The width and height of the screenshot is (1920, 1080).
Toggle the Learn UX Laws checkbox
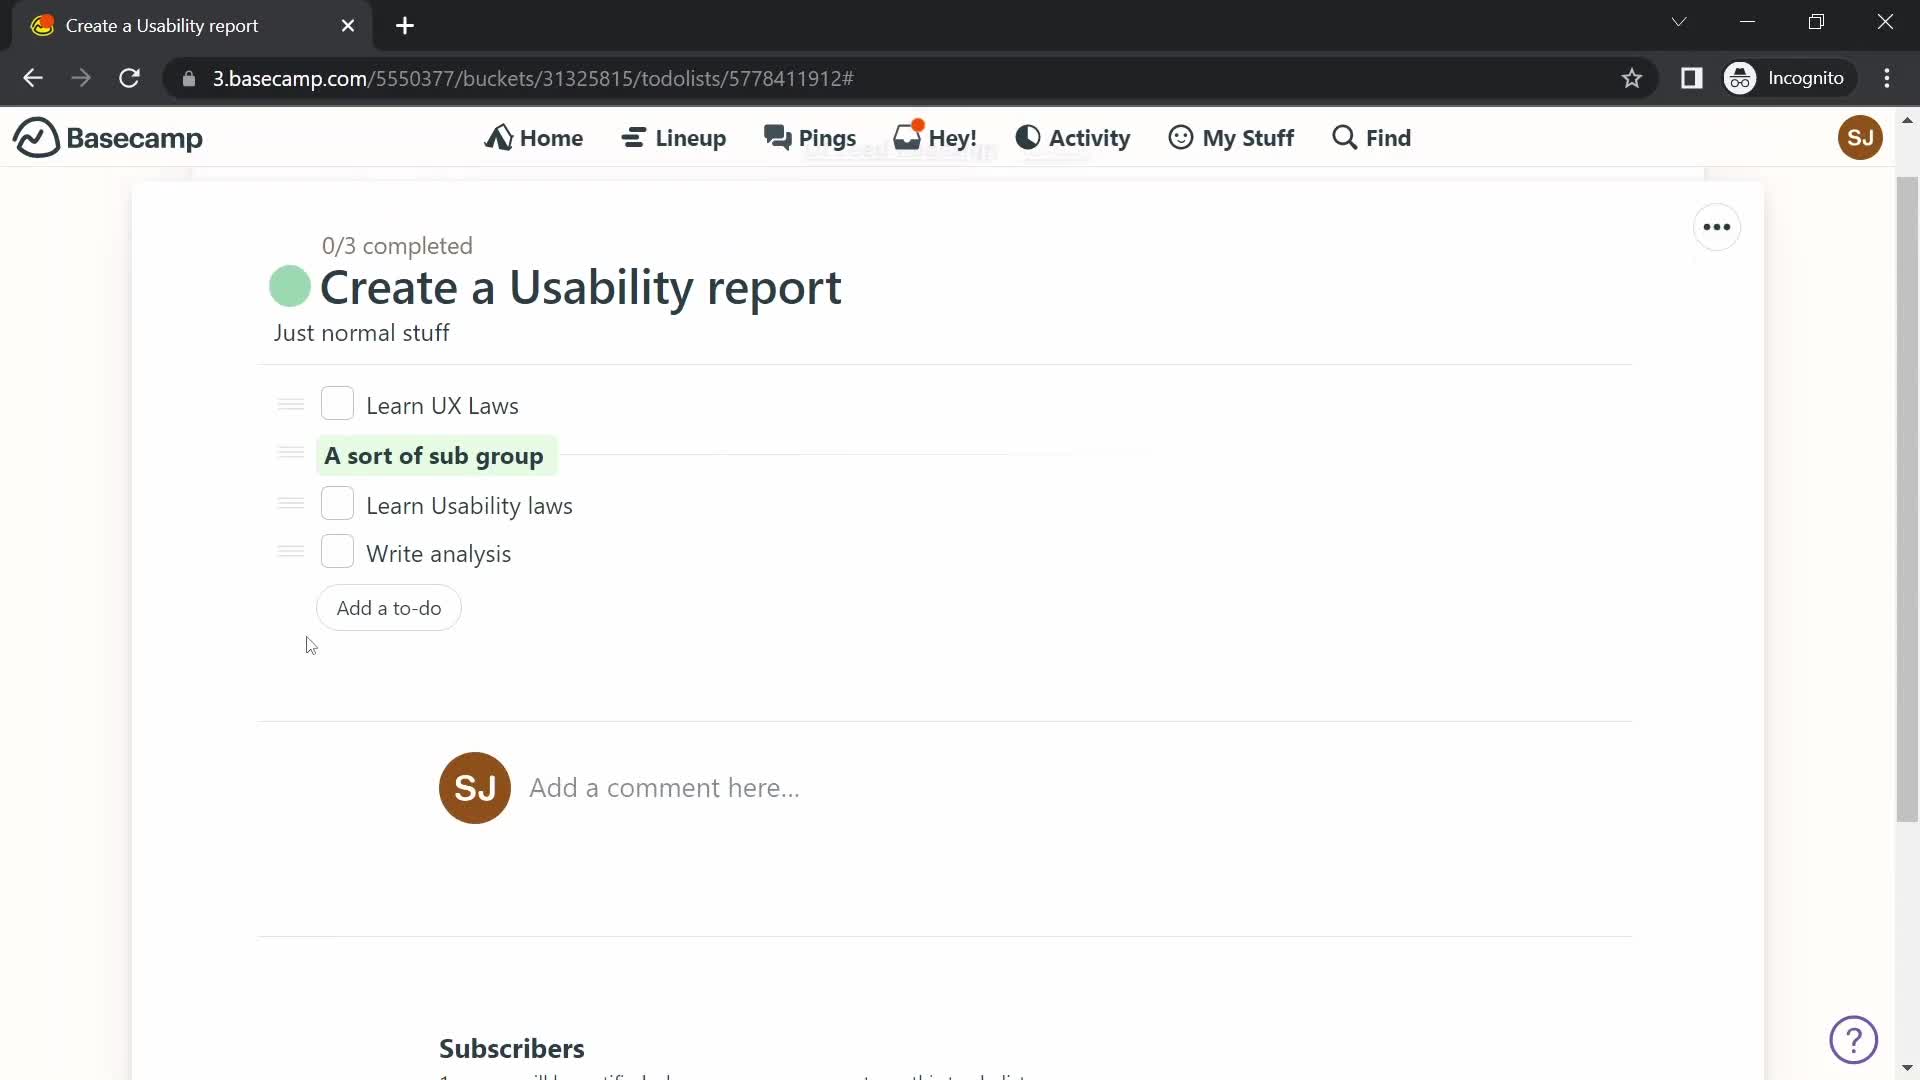[x=338, y=405]
